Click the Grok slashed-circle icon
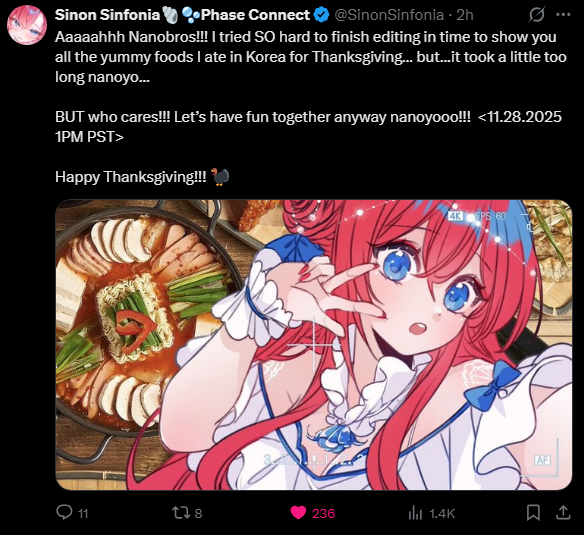The image size is (584, 535). pyautogui.click(x=537, y=15)
